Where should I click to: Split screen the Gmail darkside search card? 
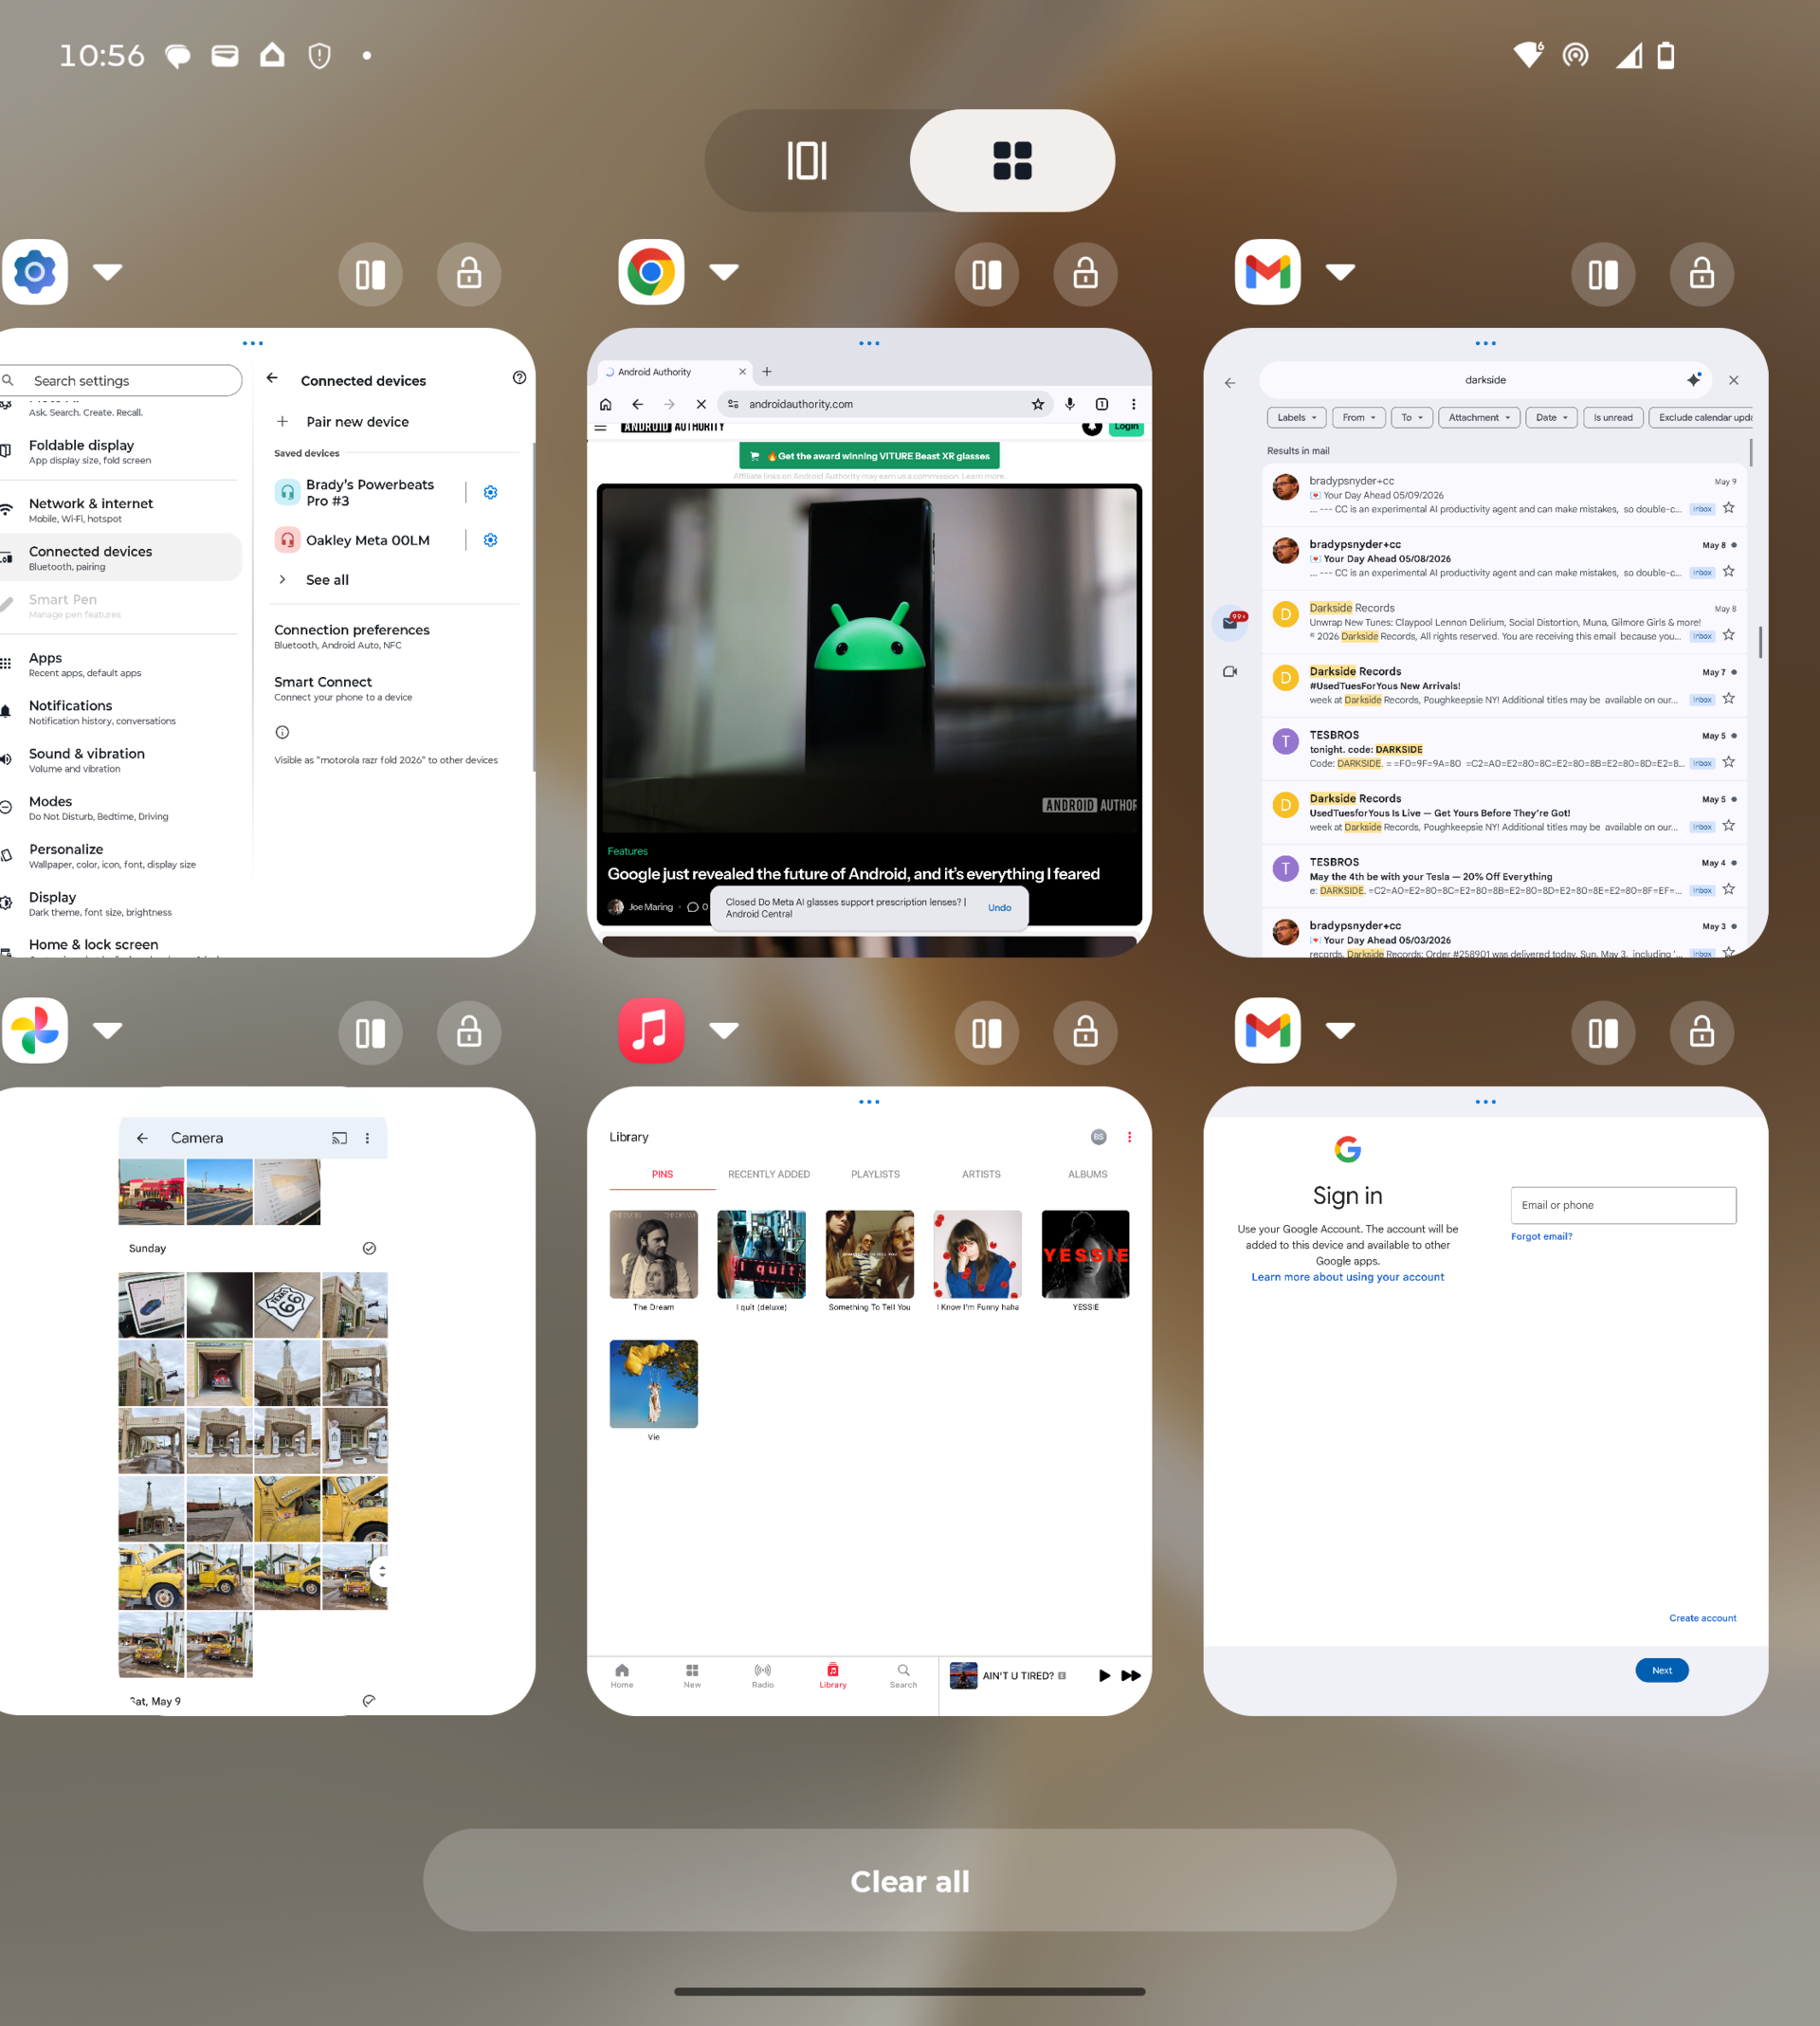(1603, 274)
